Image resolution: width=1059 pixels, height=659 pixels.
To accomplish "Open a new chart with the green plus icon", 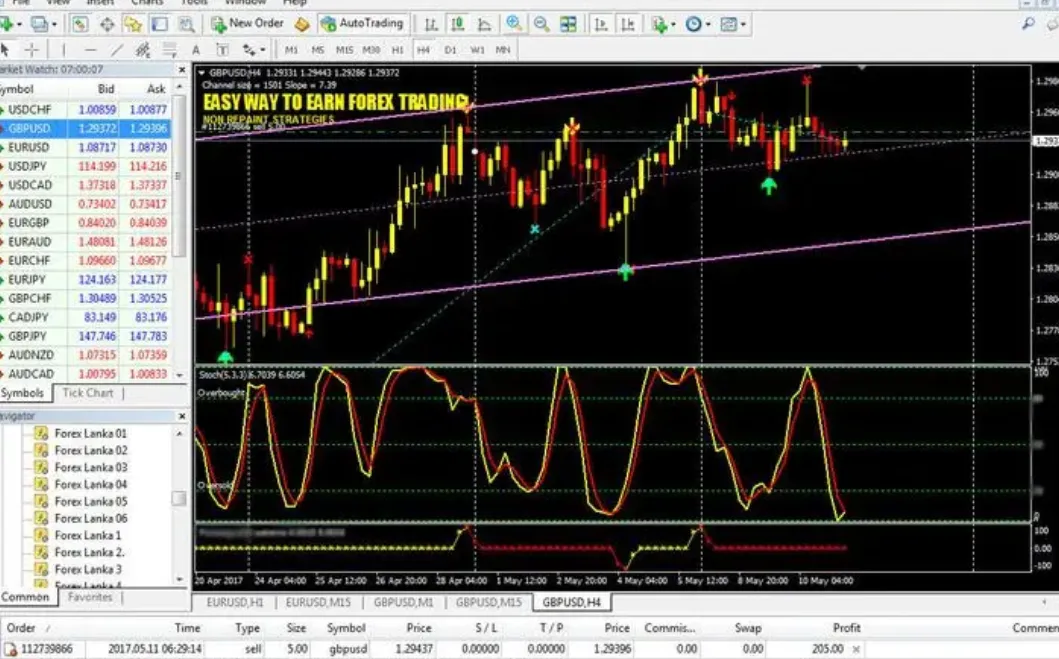I will [x=6, y=24].
